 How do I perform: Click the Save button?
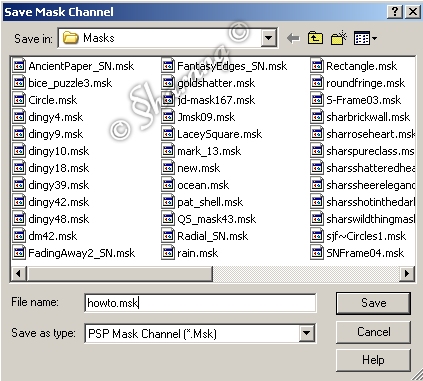point(373,303)
